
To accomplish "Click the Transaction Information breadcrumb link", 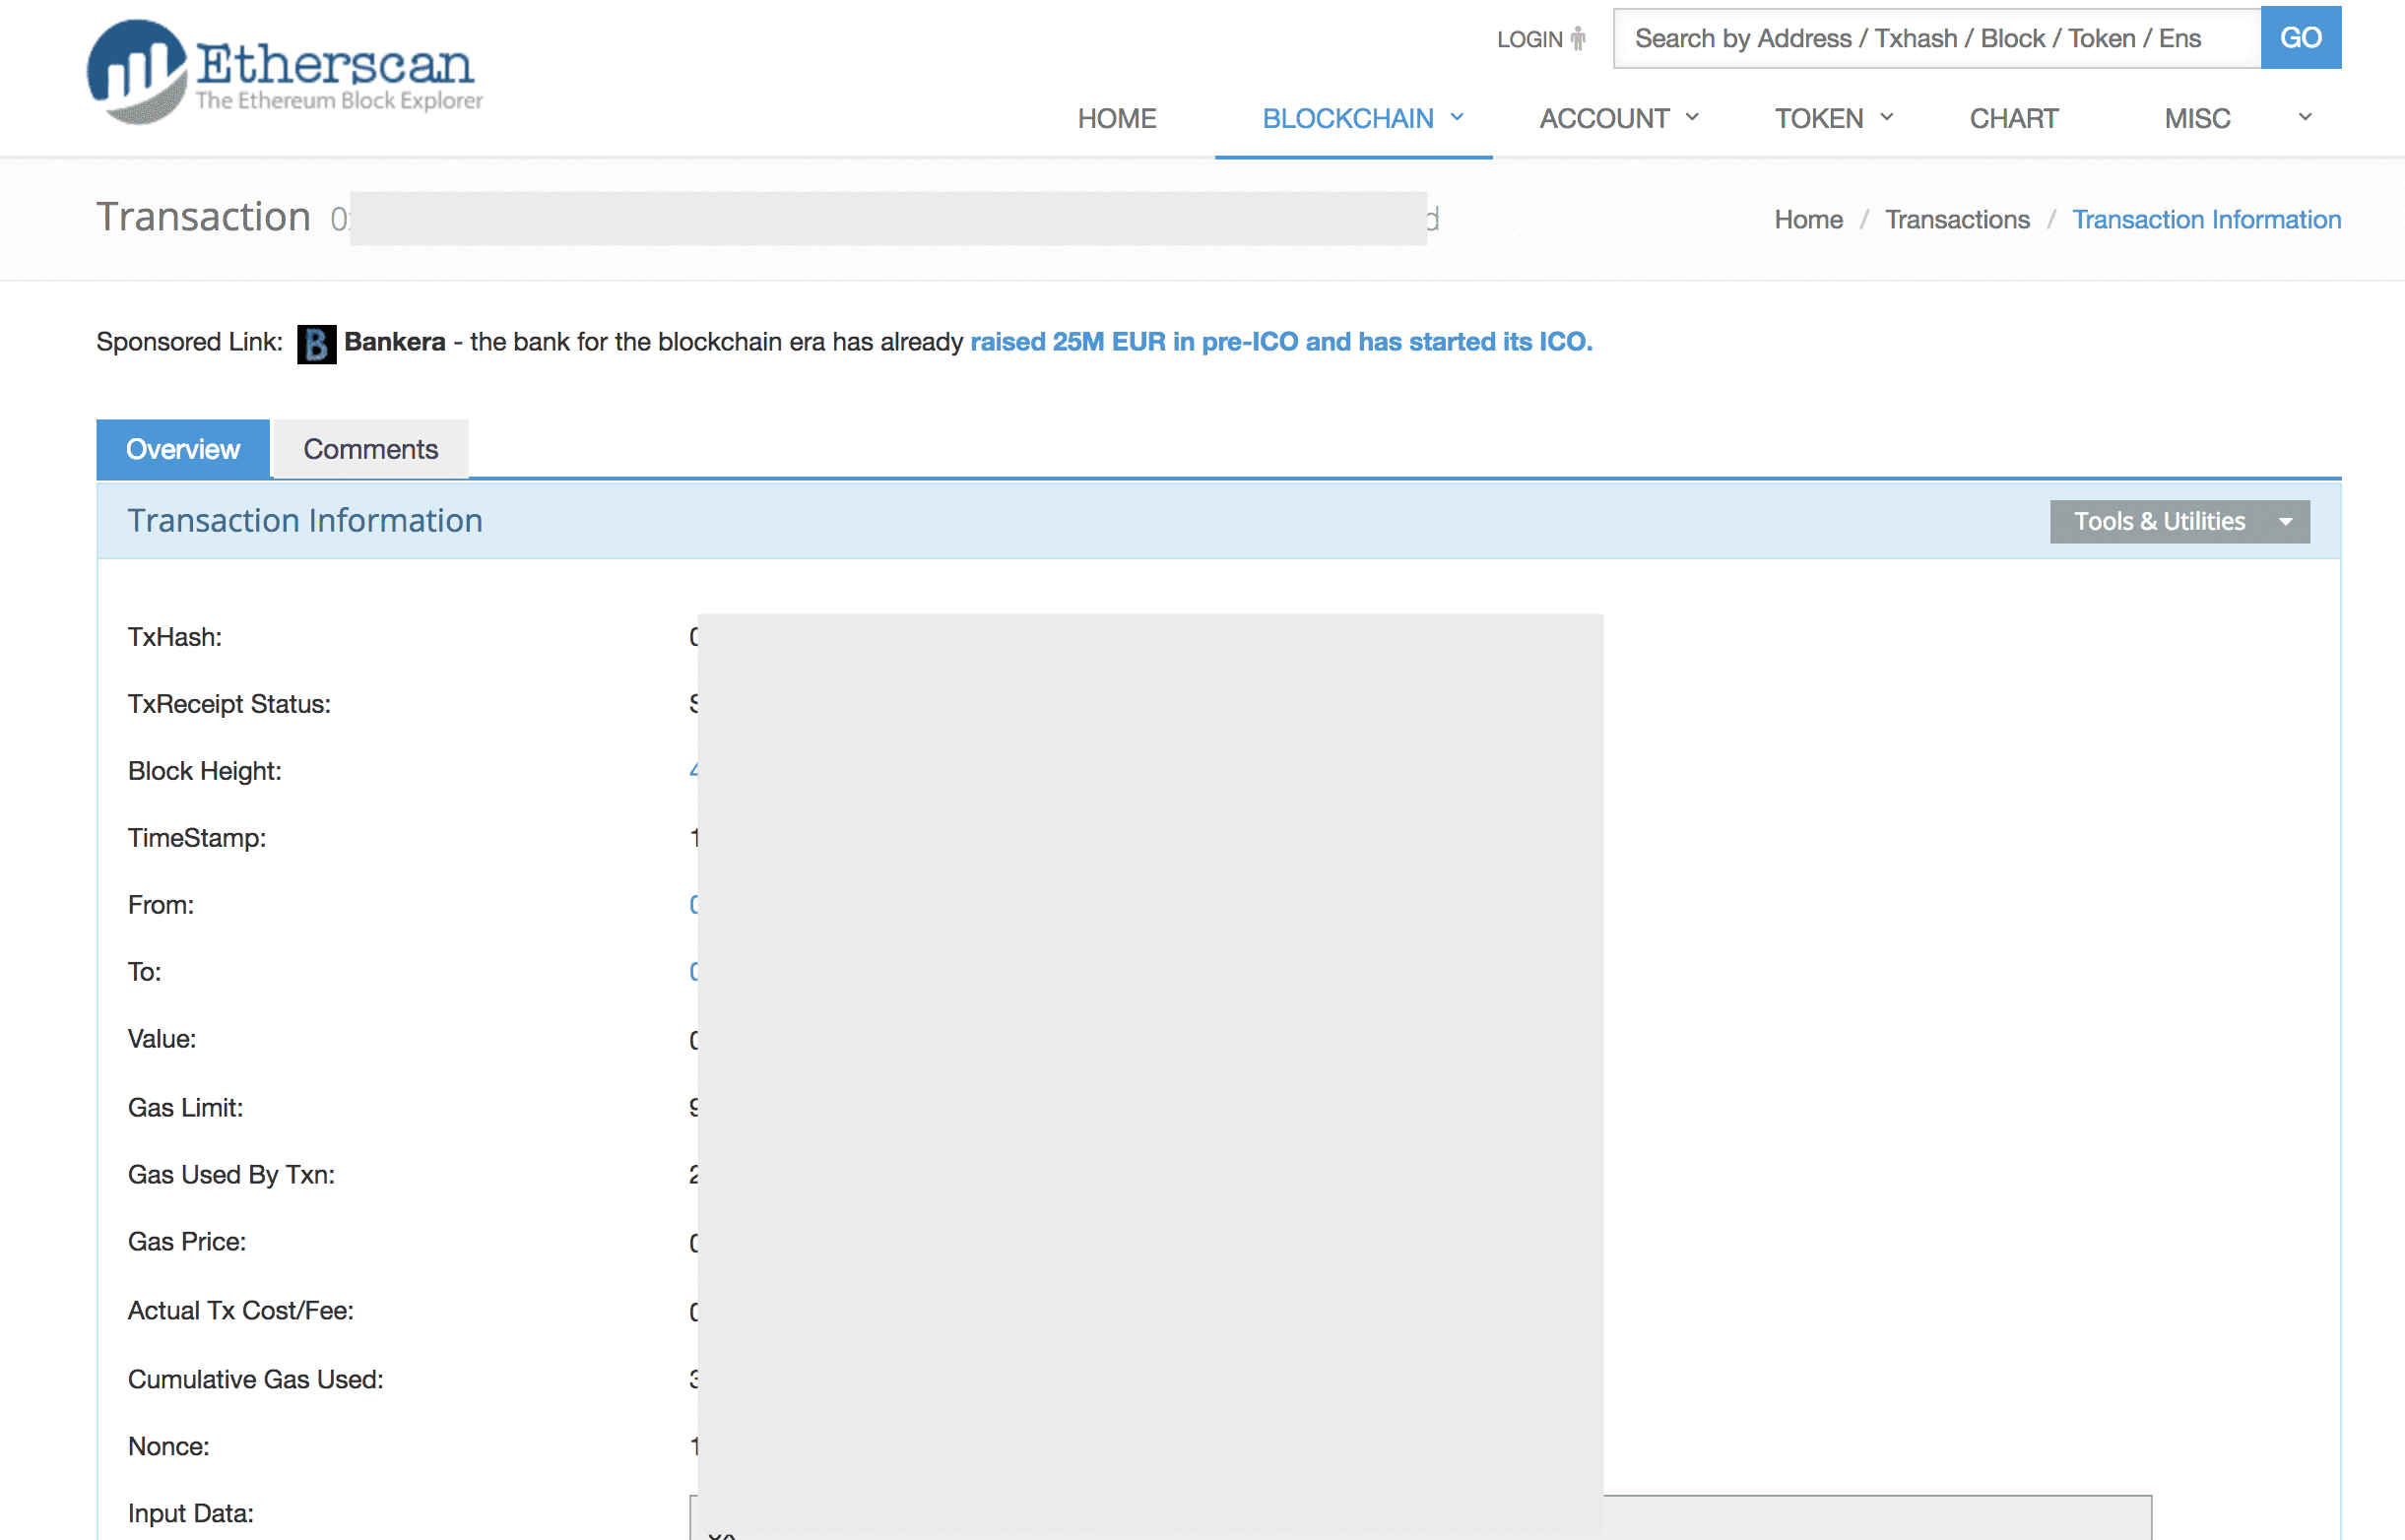I will click(2205, 220).
